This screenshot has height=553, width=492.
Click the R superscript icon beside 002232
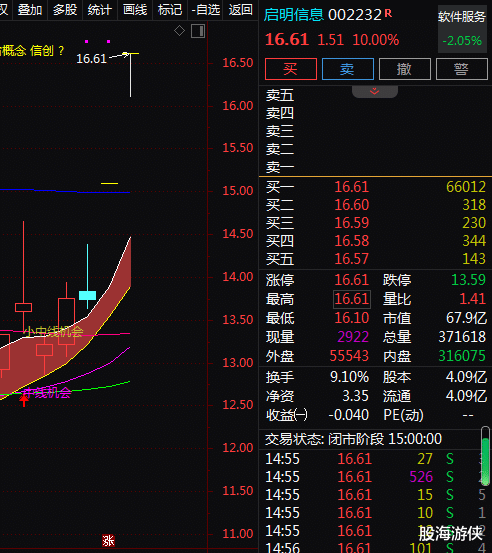point(388,13)
